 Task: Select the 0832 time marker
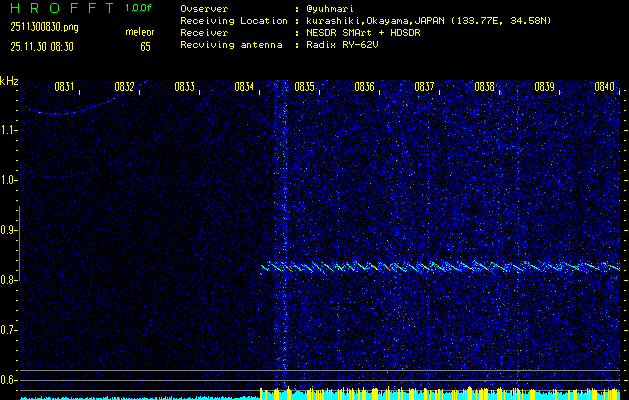pyautogui.click(x=124, y=87)
